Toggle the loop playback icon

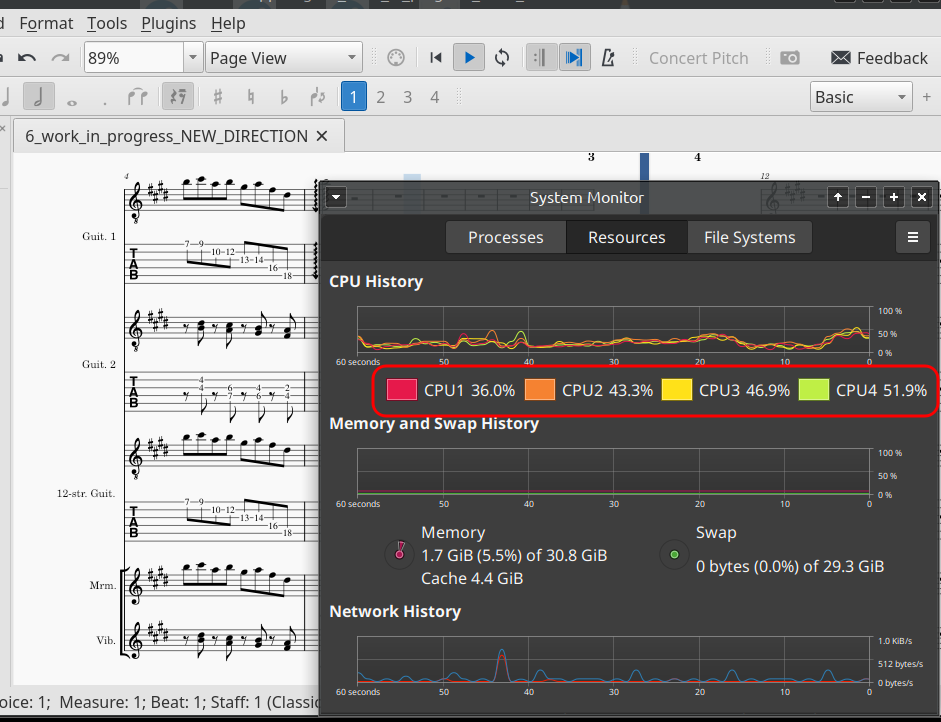pos(502,57)
